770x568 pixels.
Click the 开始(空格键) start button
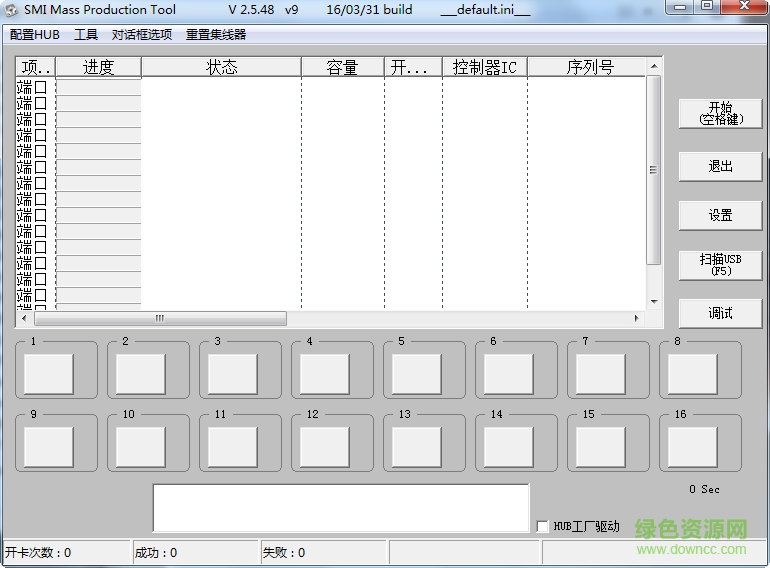tap(720, 114)
